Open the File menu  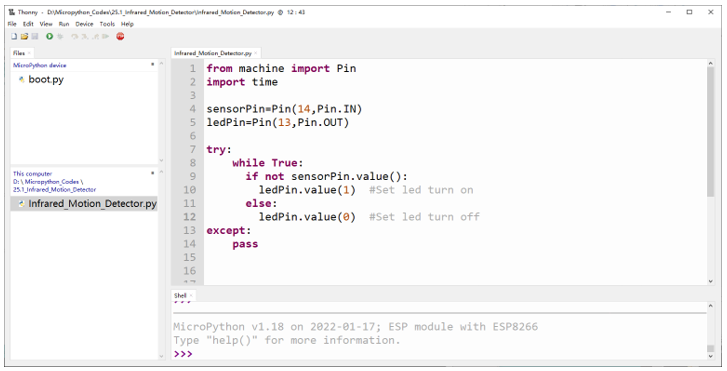click(x=12, y=24)
